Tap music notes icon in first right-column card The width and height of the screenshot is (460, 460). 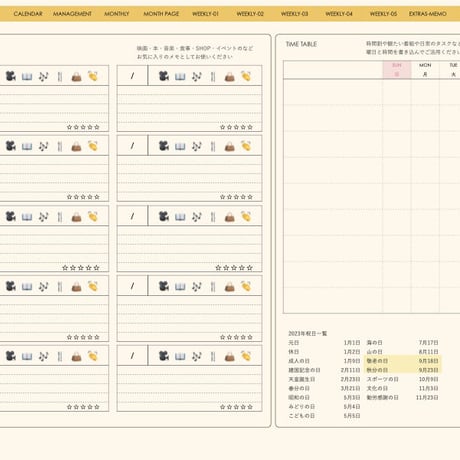(197, 76)
